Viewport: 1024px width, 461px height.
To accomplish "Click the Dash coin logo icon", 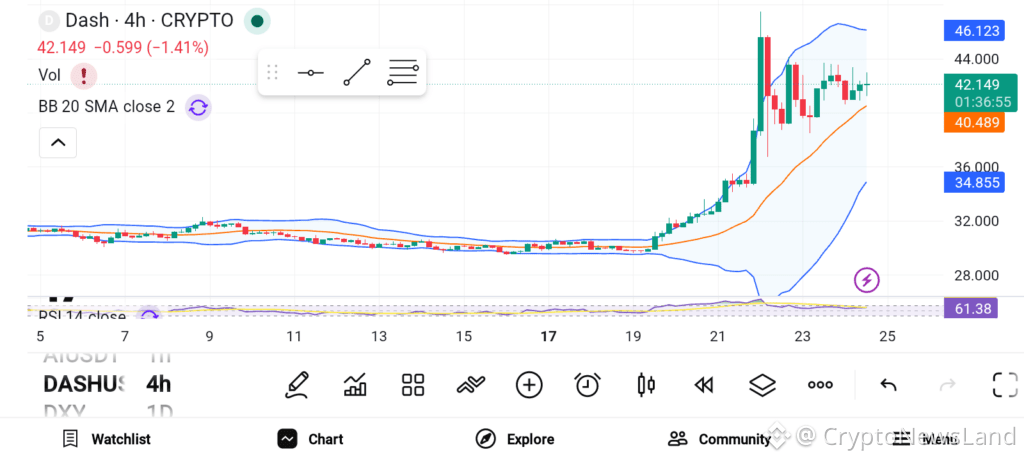I will [49, 21].
